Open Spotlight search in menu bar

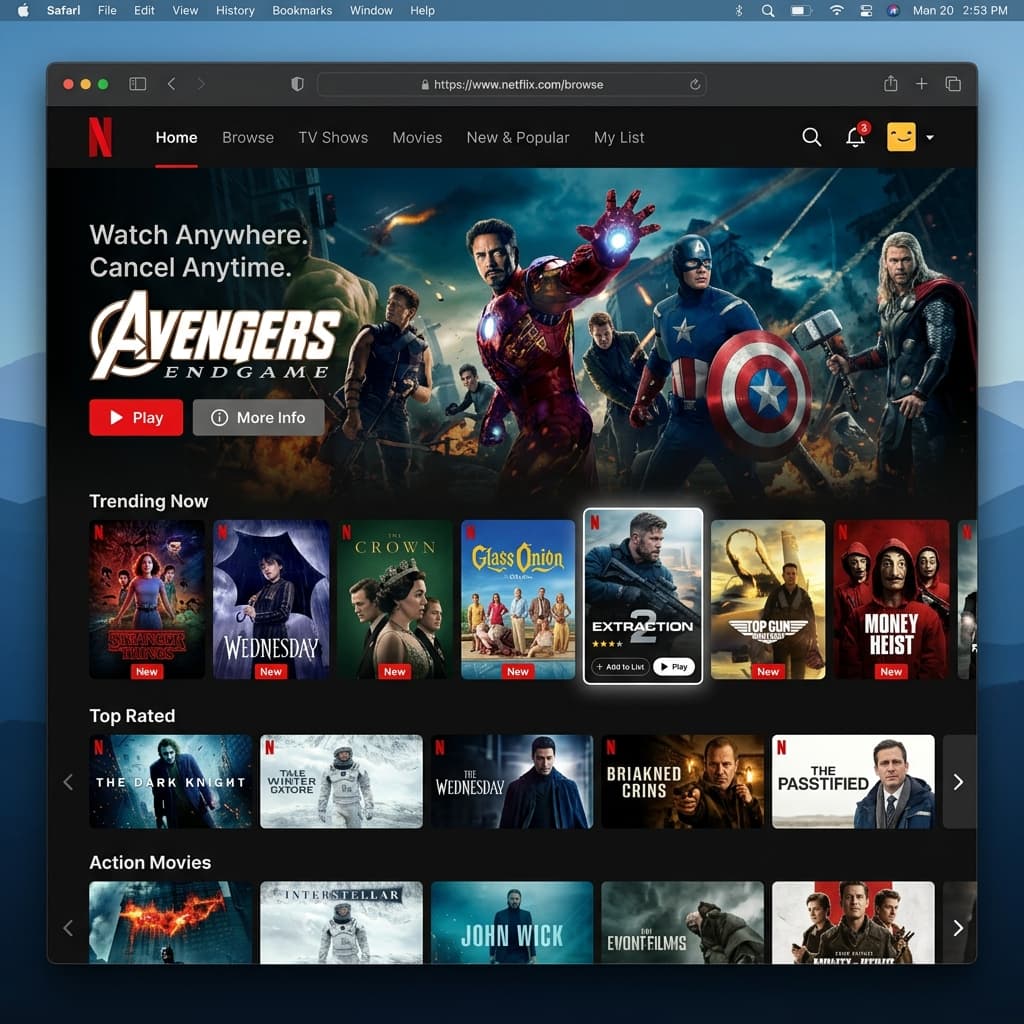(768, 10)
